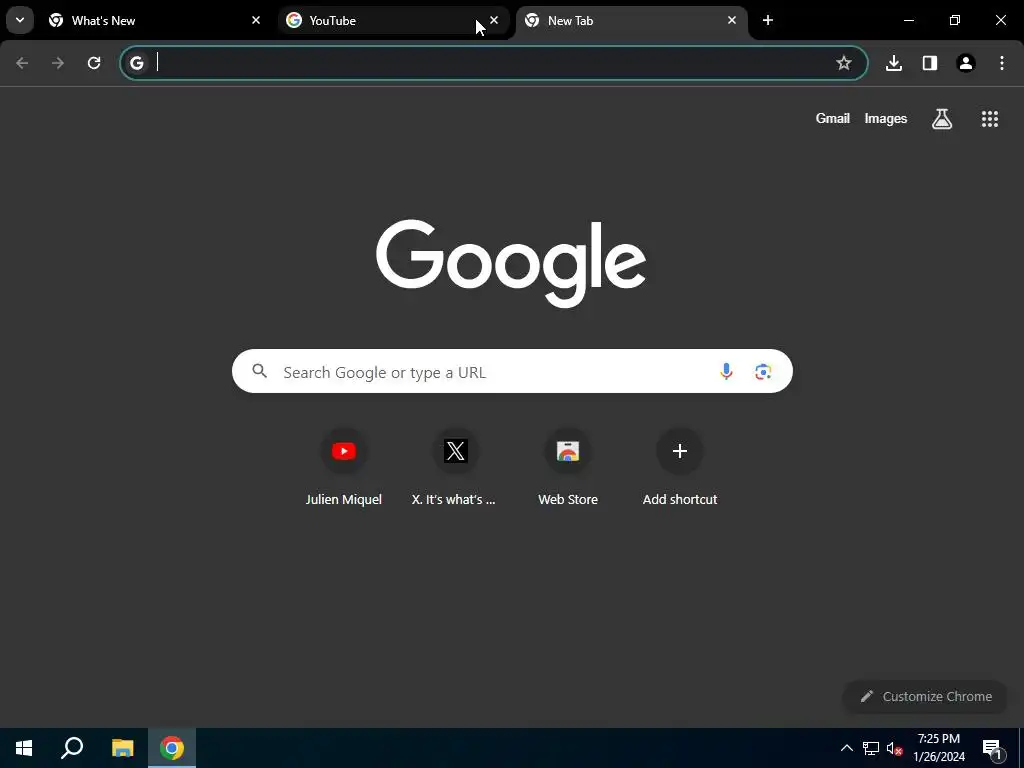Bookmark this tab with the star icon
Screen dimensions: 1024x768
pyautogui.click(x=844, y=63)
